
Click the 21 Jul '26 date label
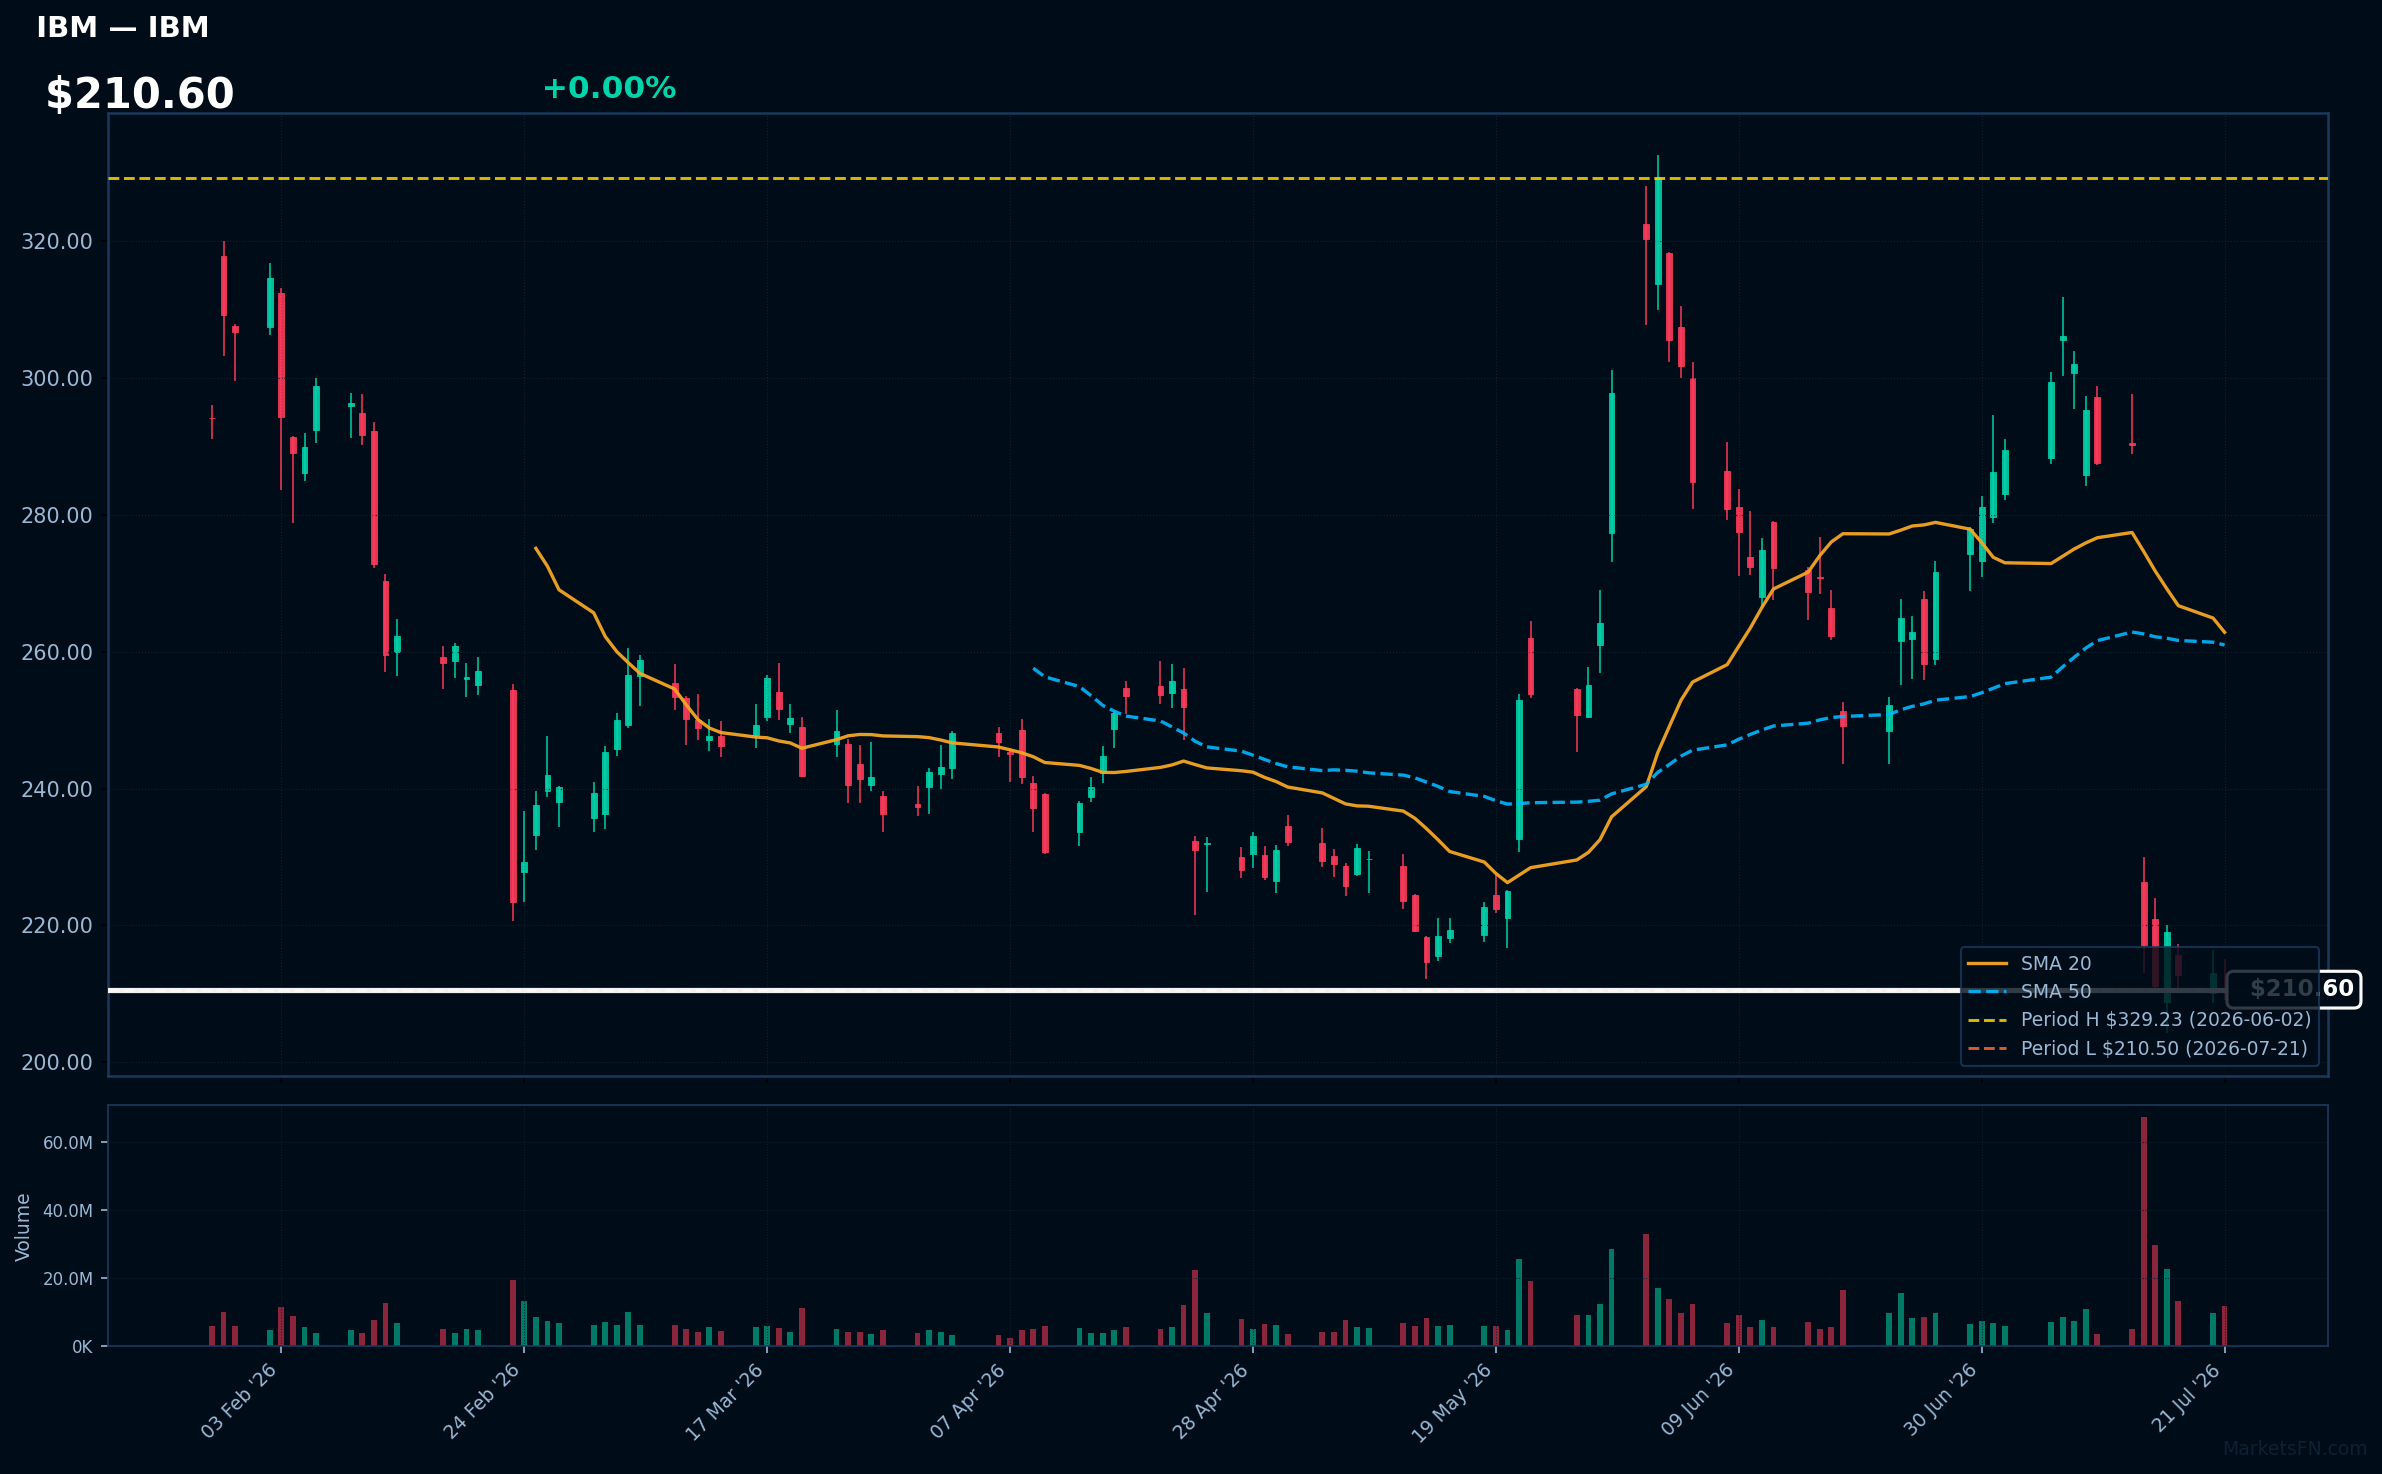coord(2186,1398)
